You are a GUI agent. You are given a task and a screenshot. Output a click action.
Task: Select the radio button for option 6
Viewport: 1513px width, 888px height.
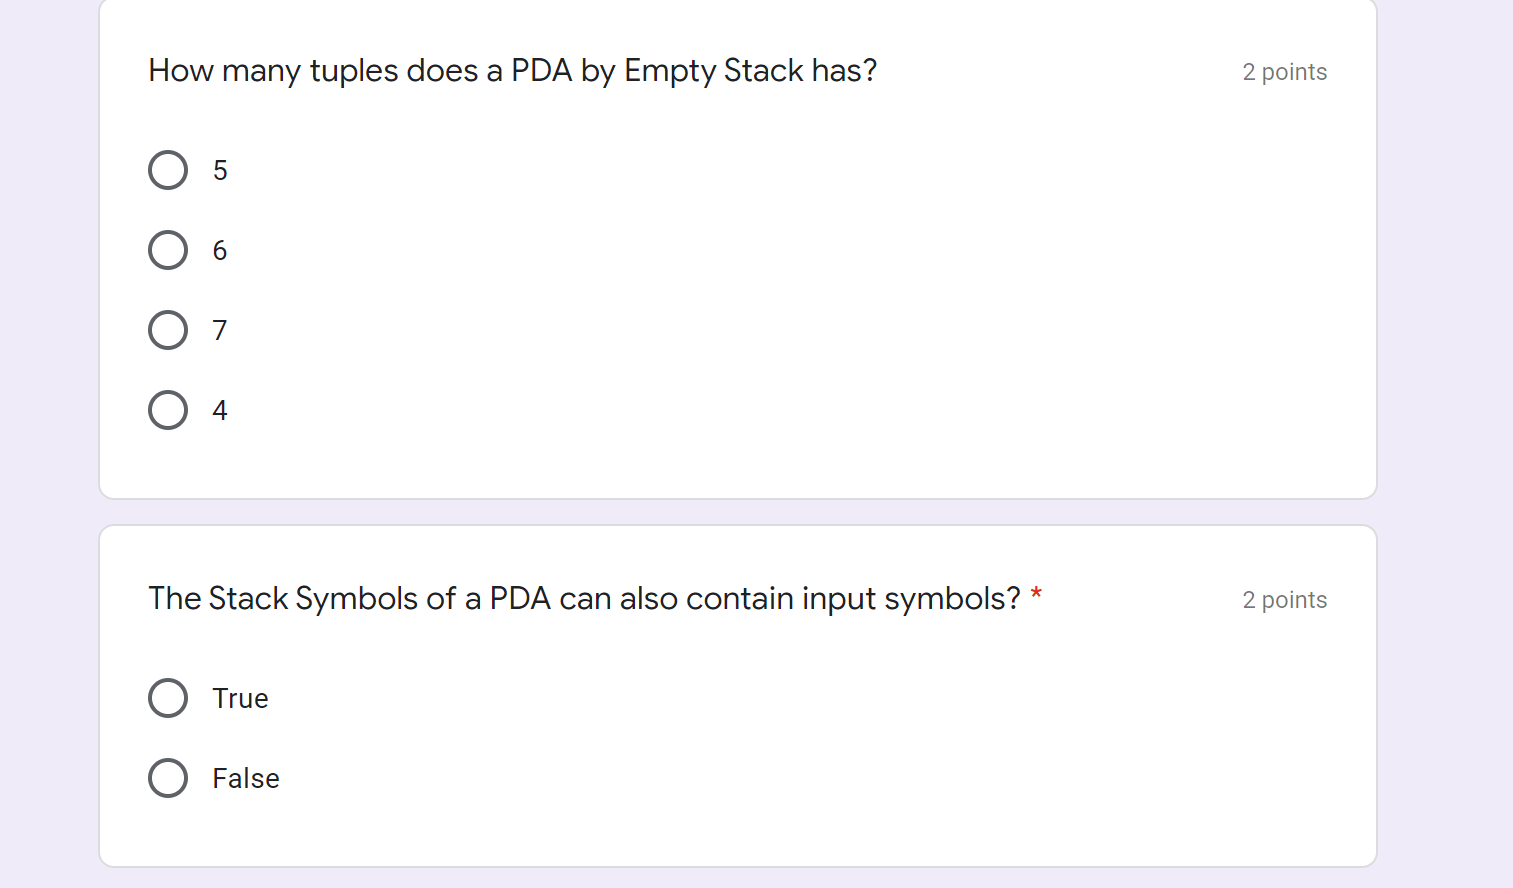click(x=168, y=250)
